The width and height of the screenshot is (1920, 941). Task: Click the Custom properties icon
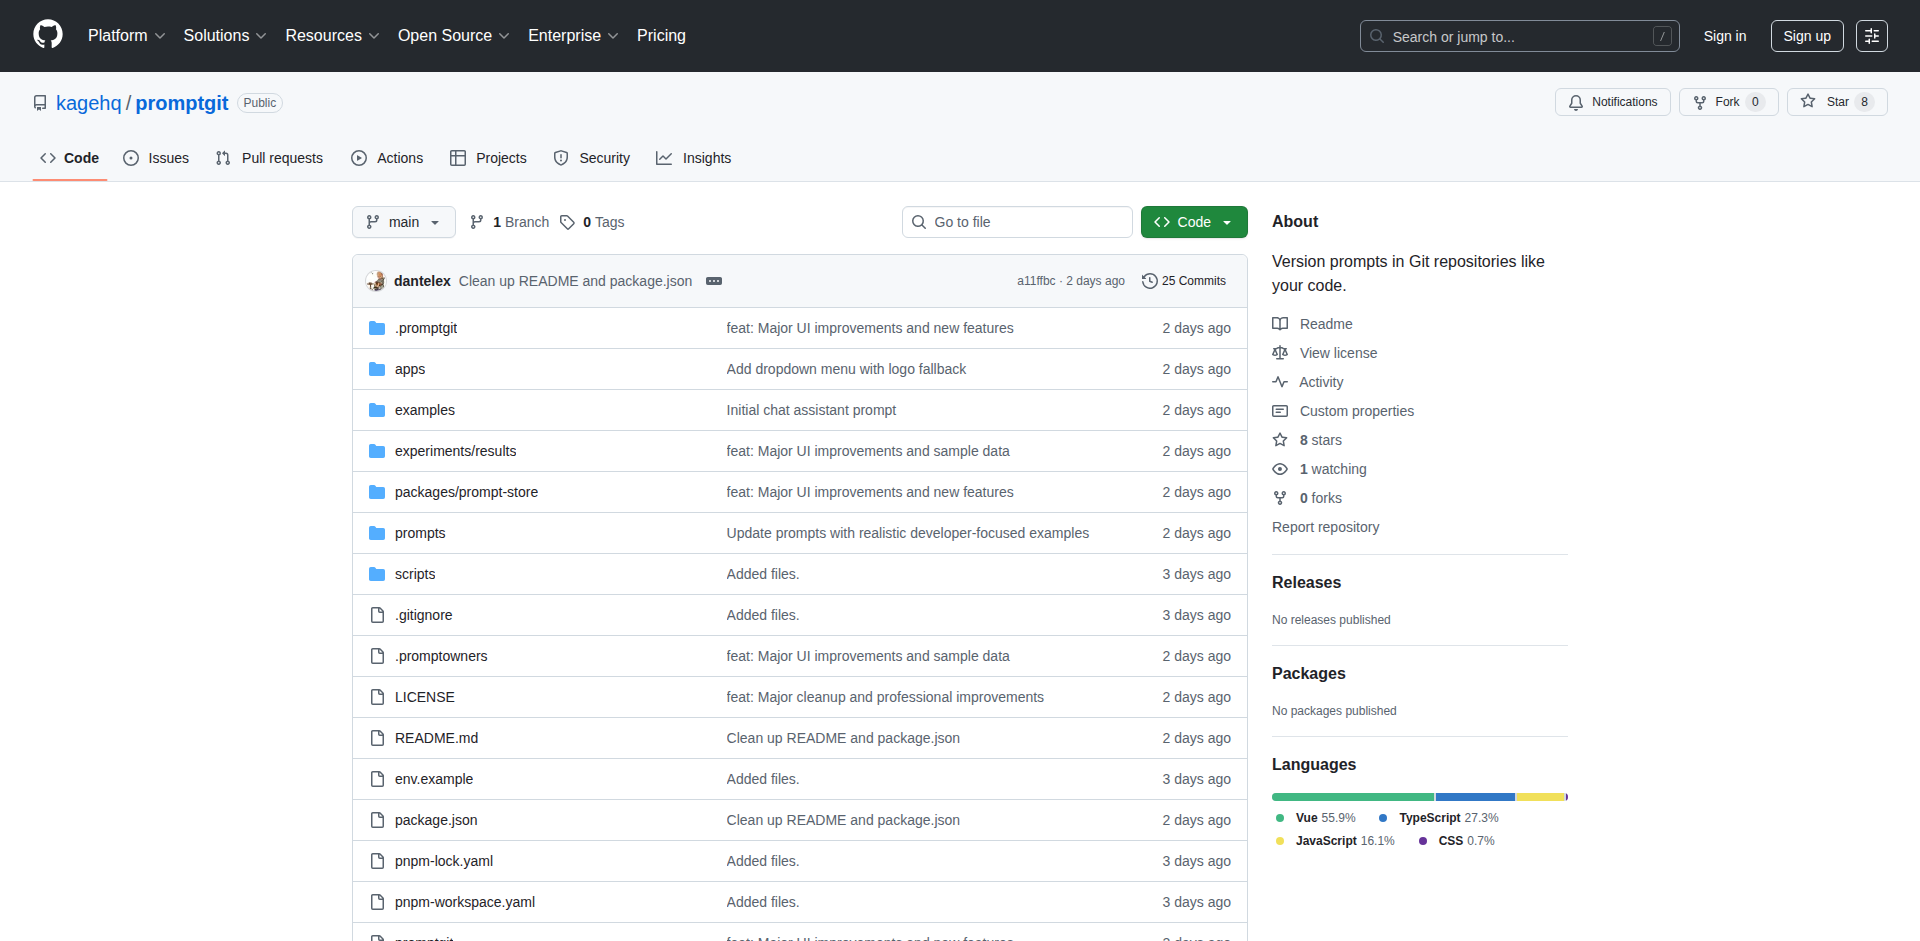coord(1280,411)
